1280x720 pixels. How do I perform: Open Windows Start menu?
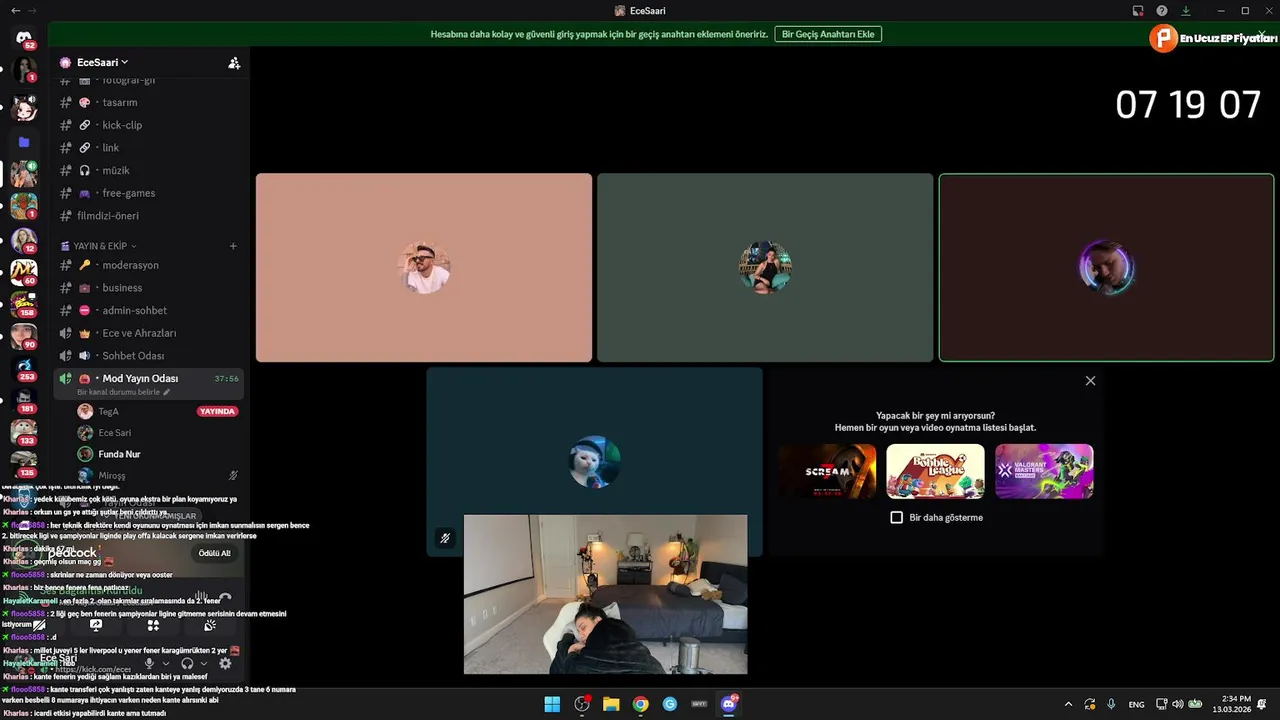552,704
